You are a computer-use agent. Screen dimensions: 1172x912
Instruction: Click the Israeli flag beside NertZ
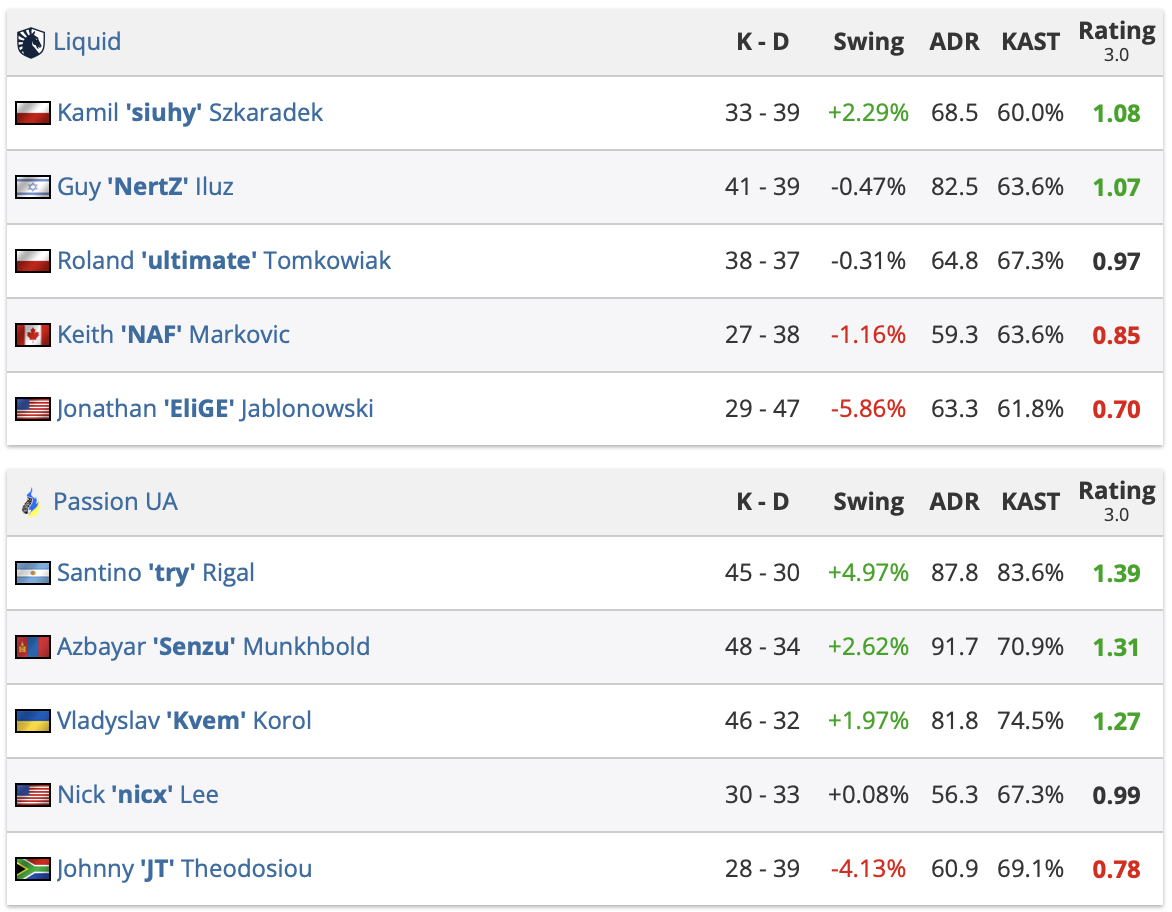(x=33, y=187)
